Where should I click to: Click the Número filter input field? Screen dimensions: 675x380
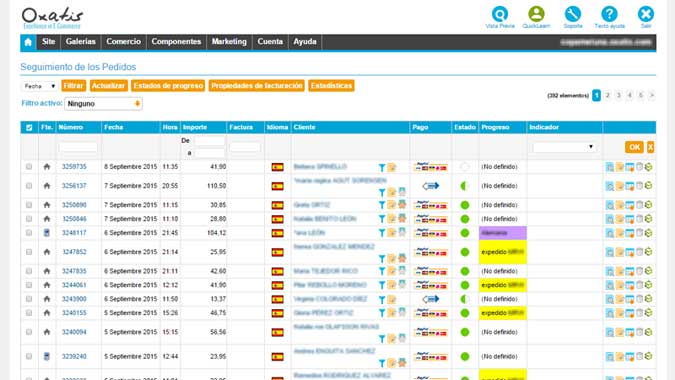(78, 147)
